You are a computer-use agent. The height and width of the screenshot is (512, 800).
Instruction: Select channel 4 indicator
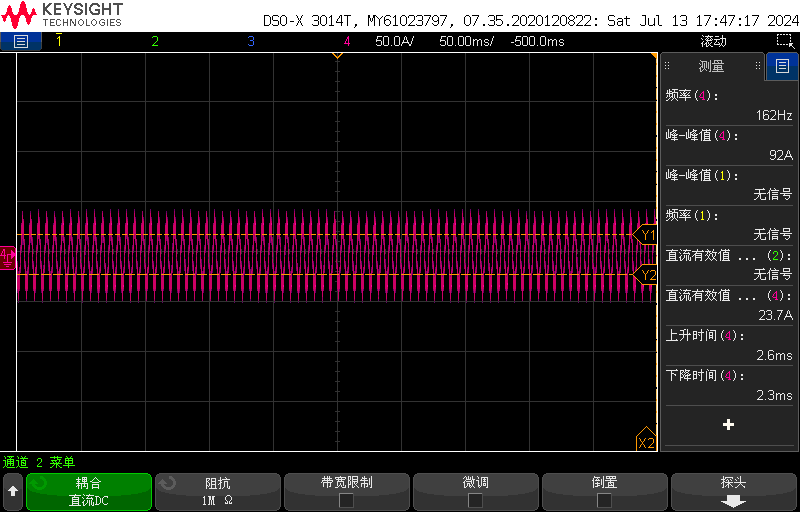(x=347, y=41)
